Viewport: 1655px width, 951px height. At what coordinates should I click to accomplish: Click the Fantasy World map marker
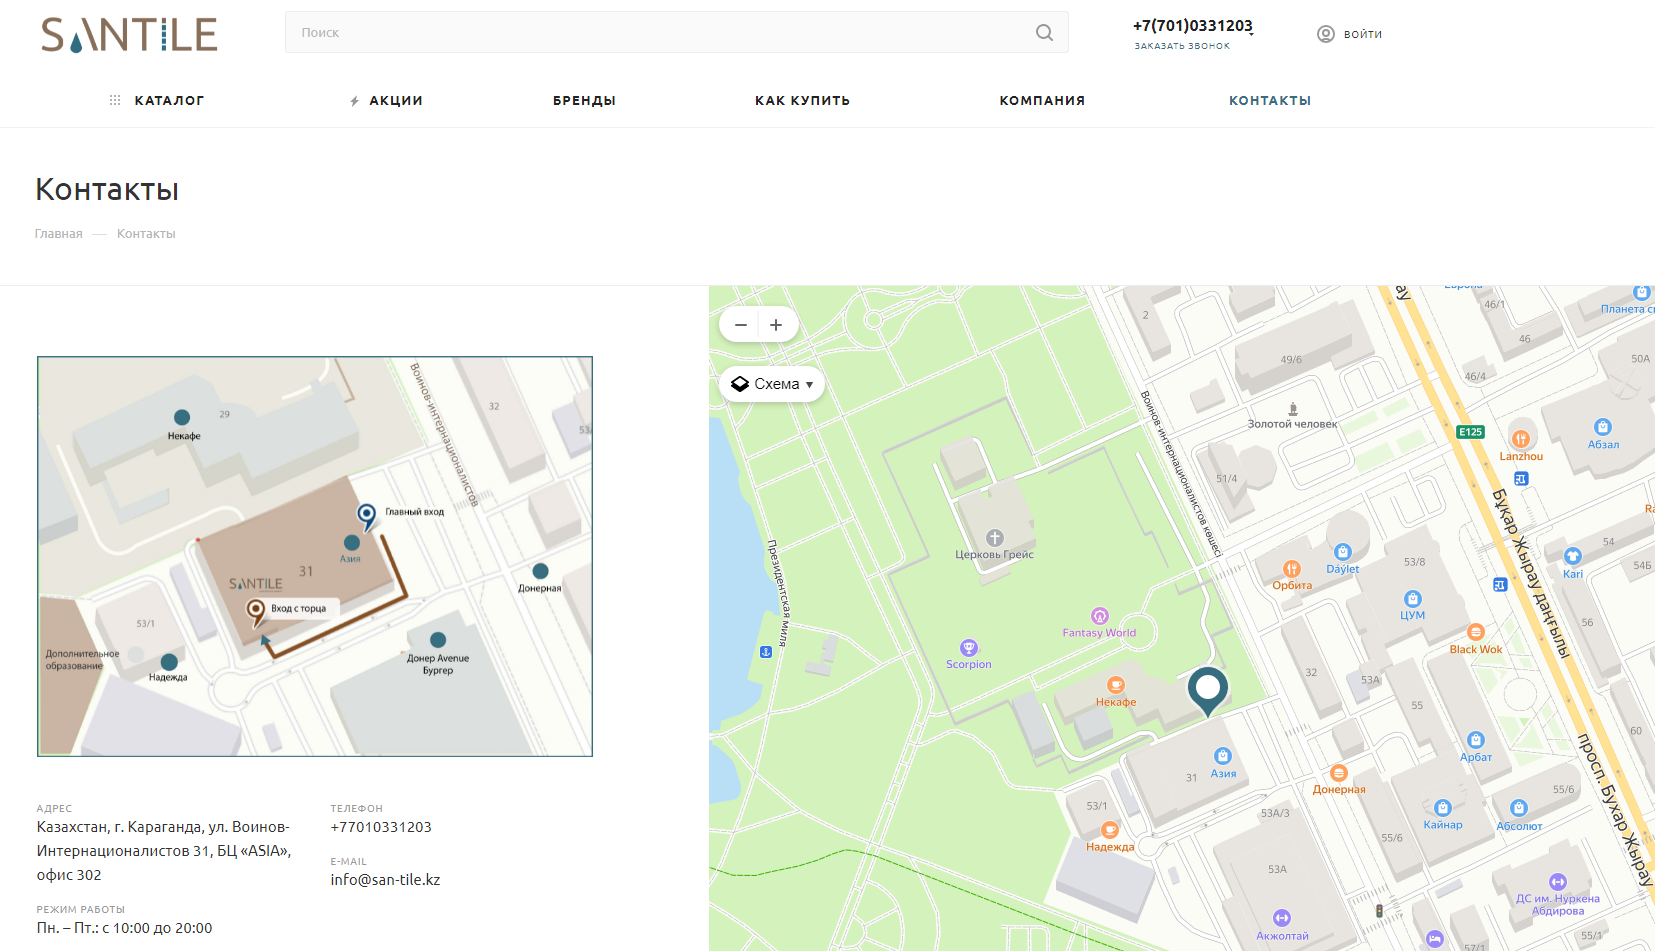click(x=1100, y=616)
